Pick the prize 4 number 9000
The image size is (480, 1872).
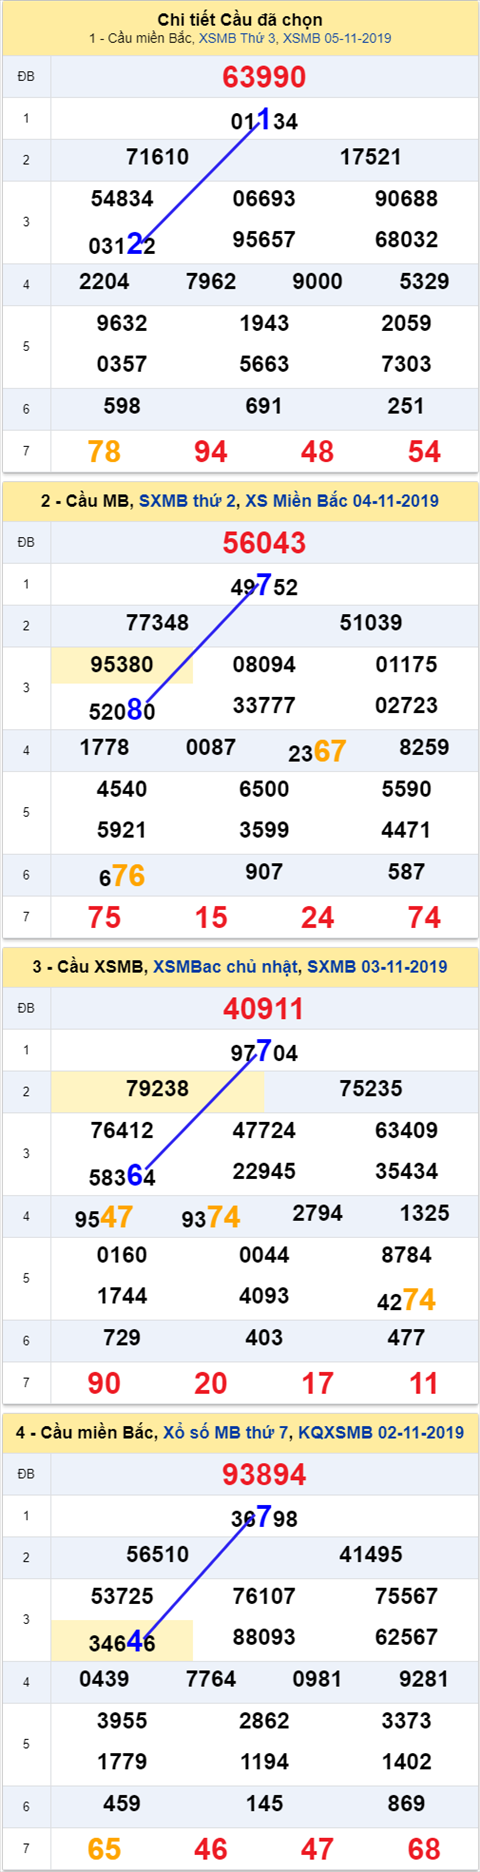coord(317,282)
